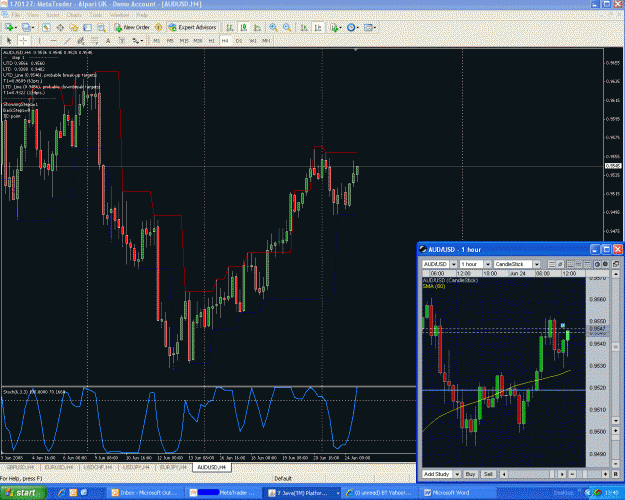Click the yellow diamond MetaEditor icon
This screenshot has width=625, height=500.
click(159, 28)
